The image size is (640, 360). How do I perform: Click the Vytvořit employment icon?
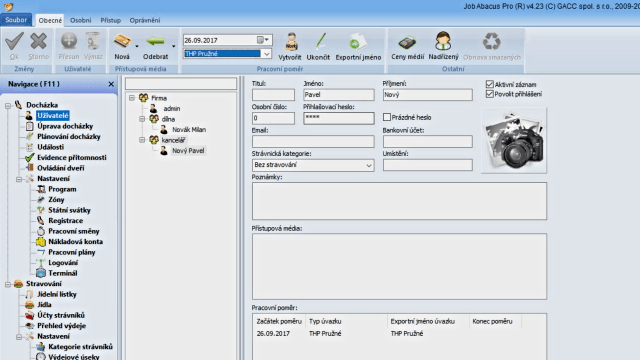point(291,42)
